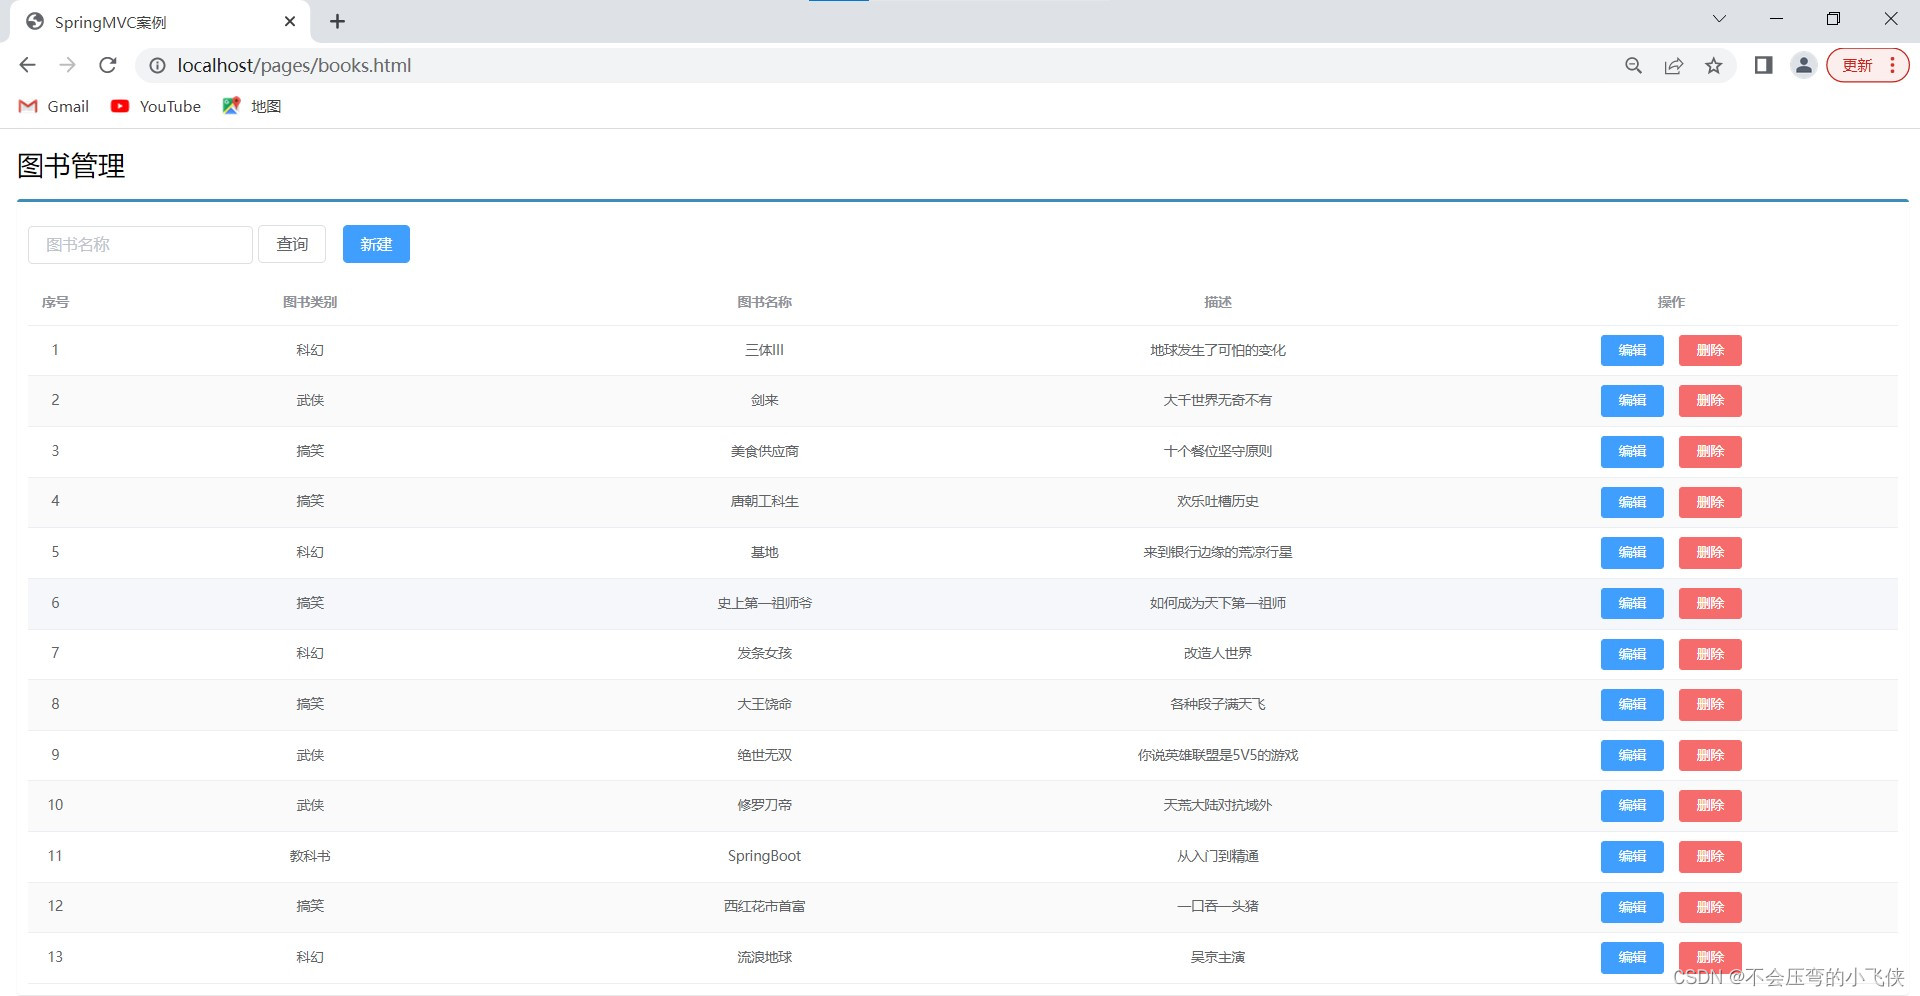Edit the 修罗刀帝 row
This screenshot has height=996, width=1920.
(x=1632, y=805)
